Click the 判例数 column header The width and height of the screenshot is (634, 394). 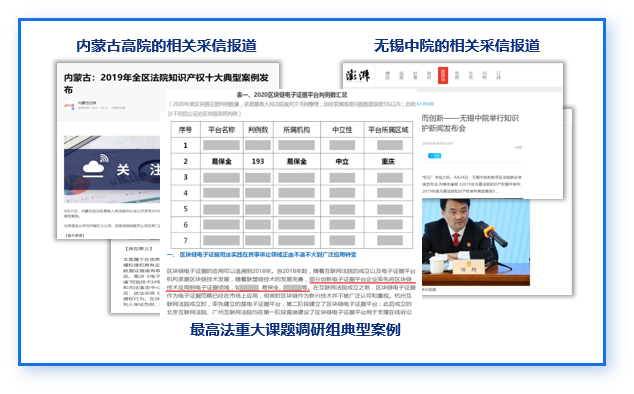click(x=258, y=130)
